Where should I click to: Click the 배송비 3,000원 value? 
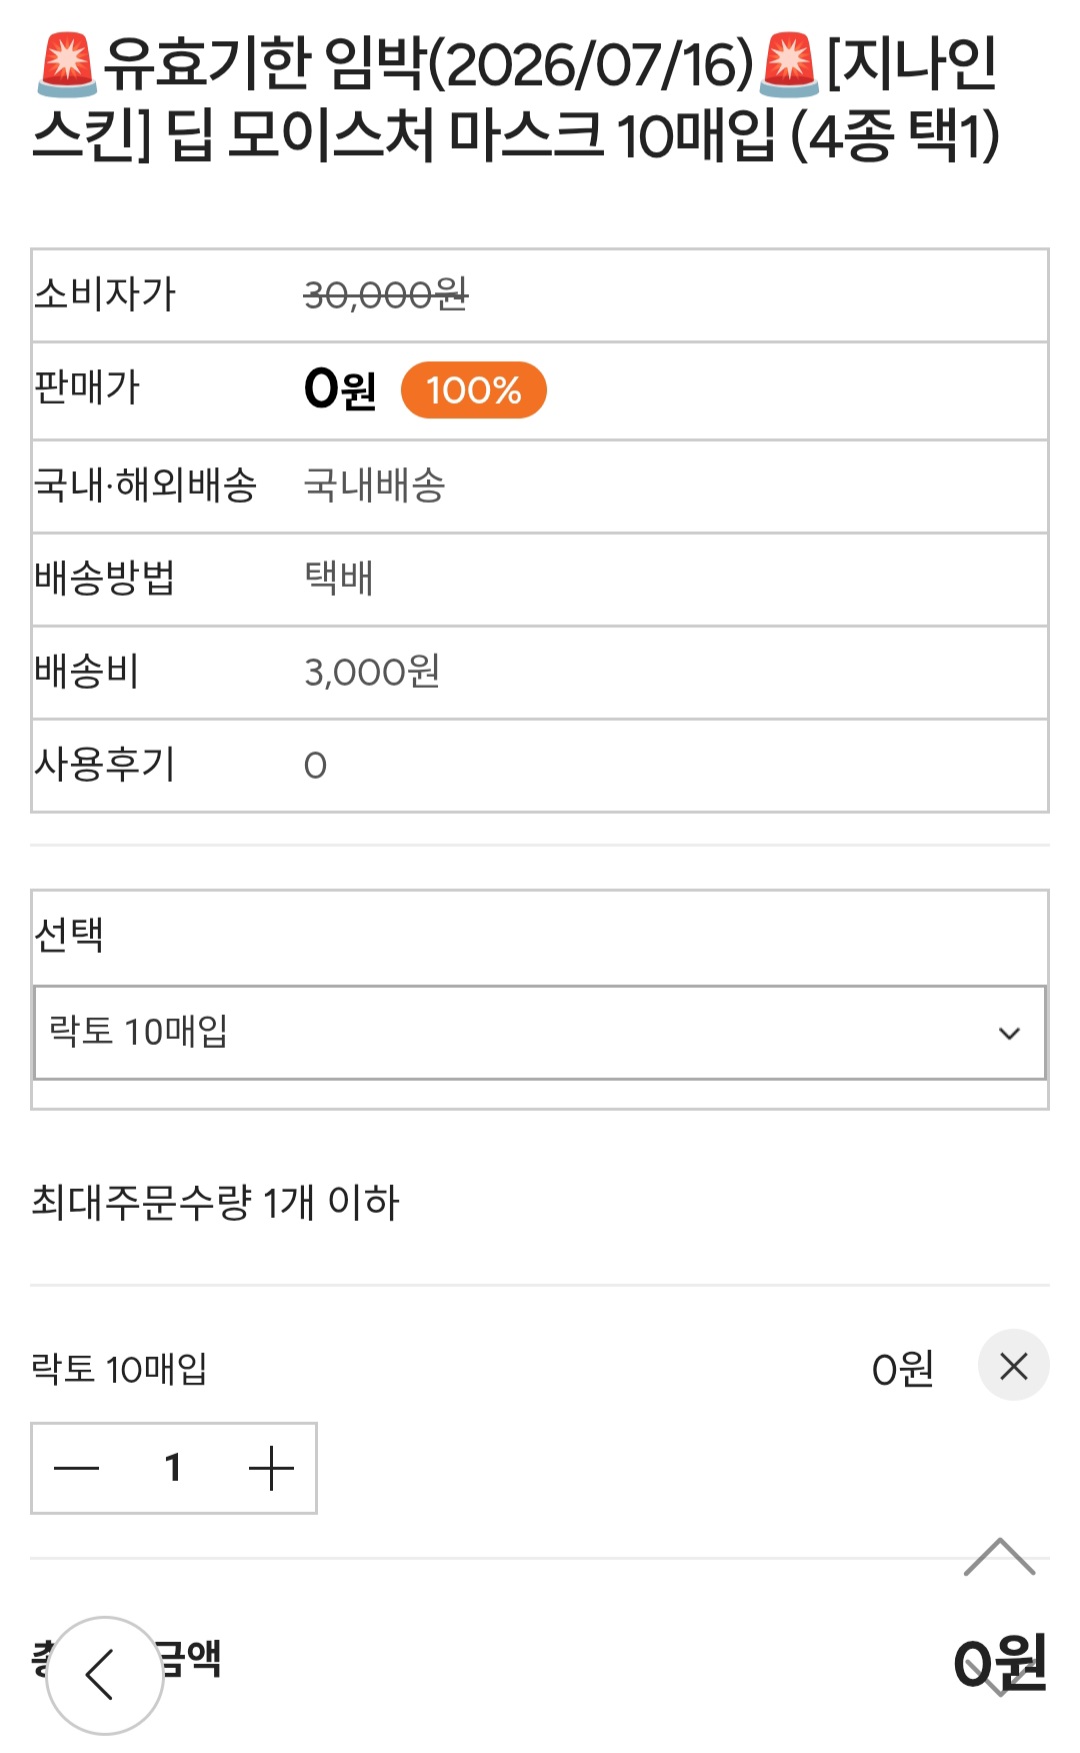[x=372, y=672]
